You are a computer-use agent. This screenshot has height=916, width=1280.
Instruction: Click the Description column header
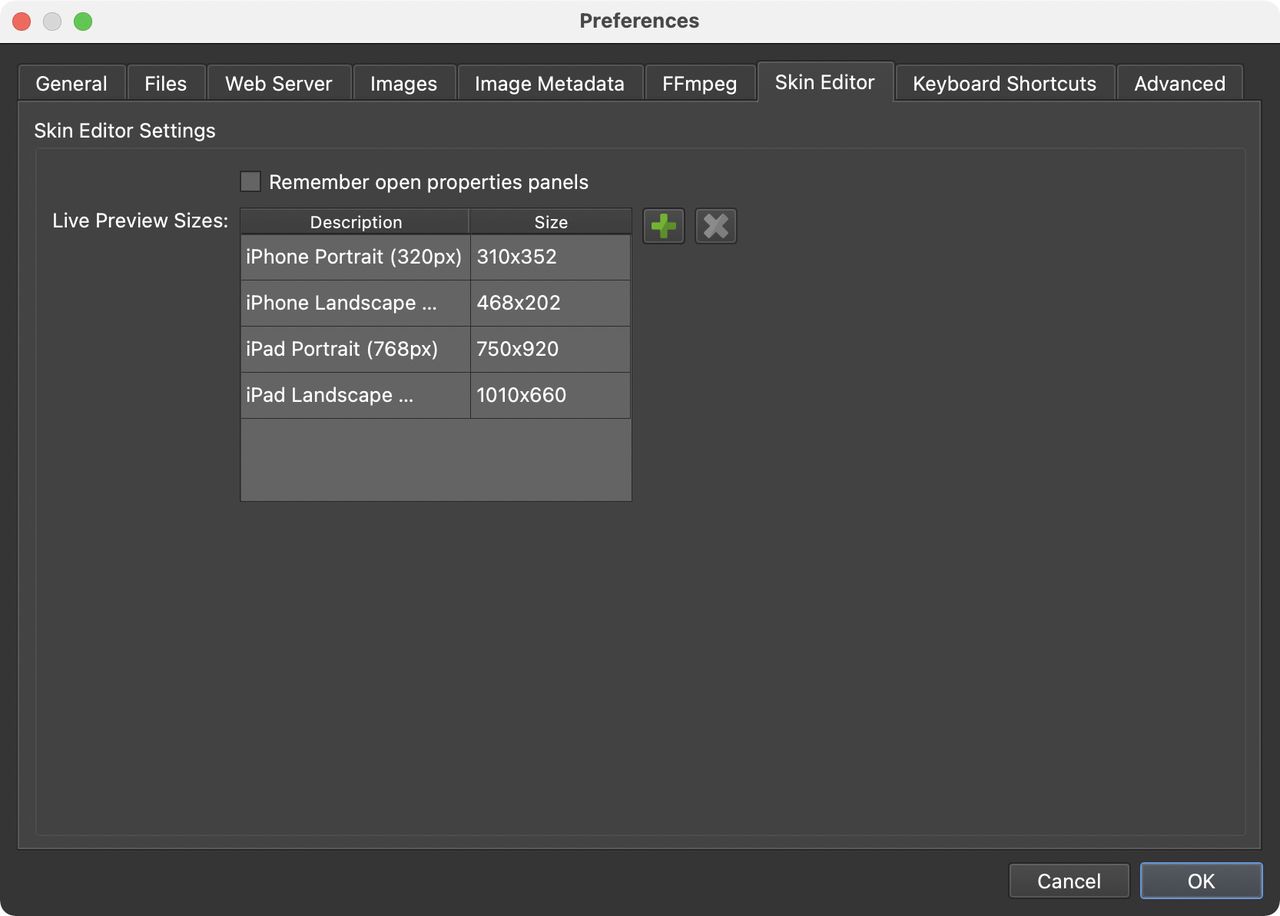(355, 221)
